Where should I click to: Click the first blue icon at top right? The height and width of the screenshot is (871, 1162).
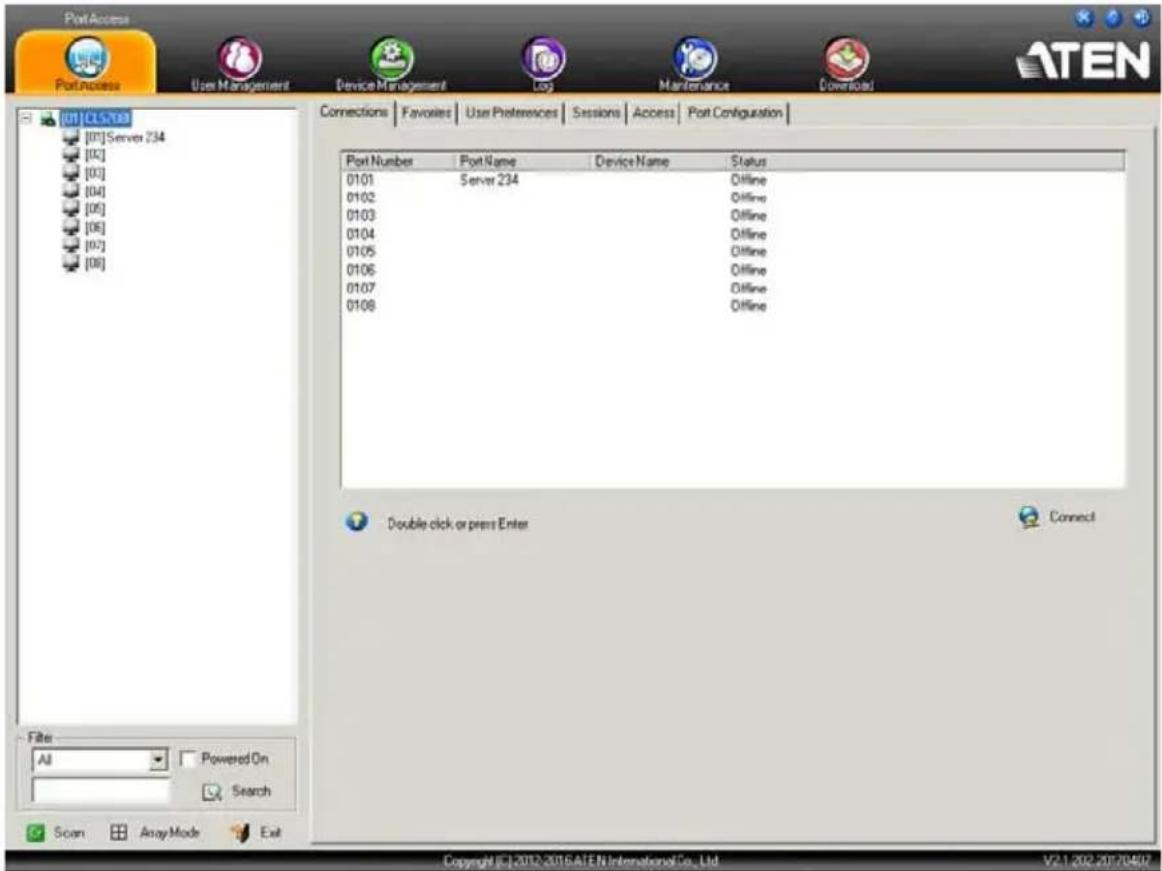tap(1084, 19)
